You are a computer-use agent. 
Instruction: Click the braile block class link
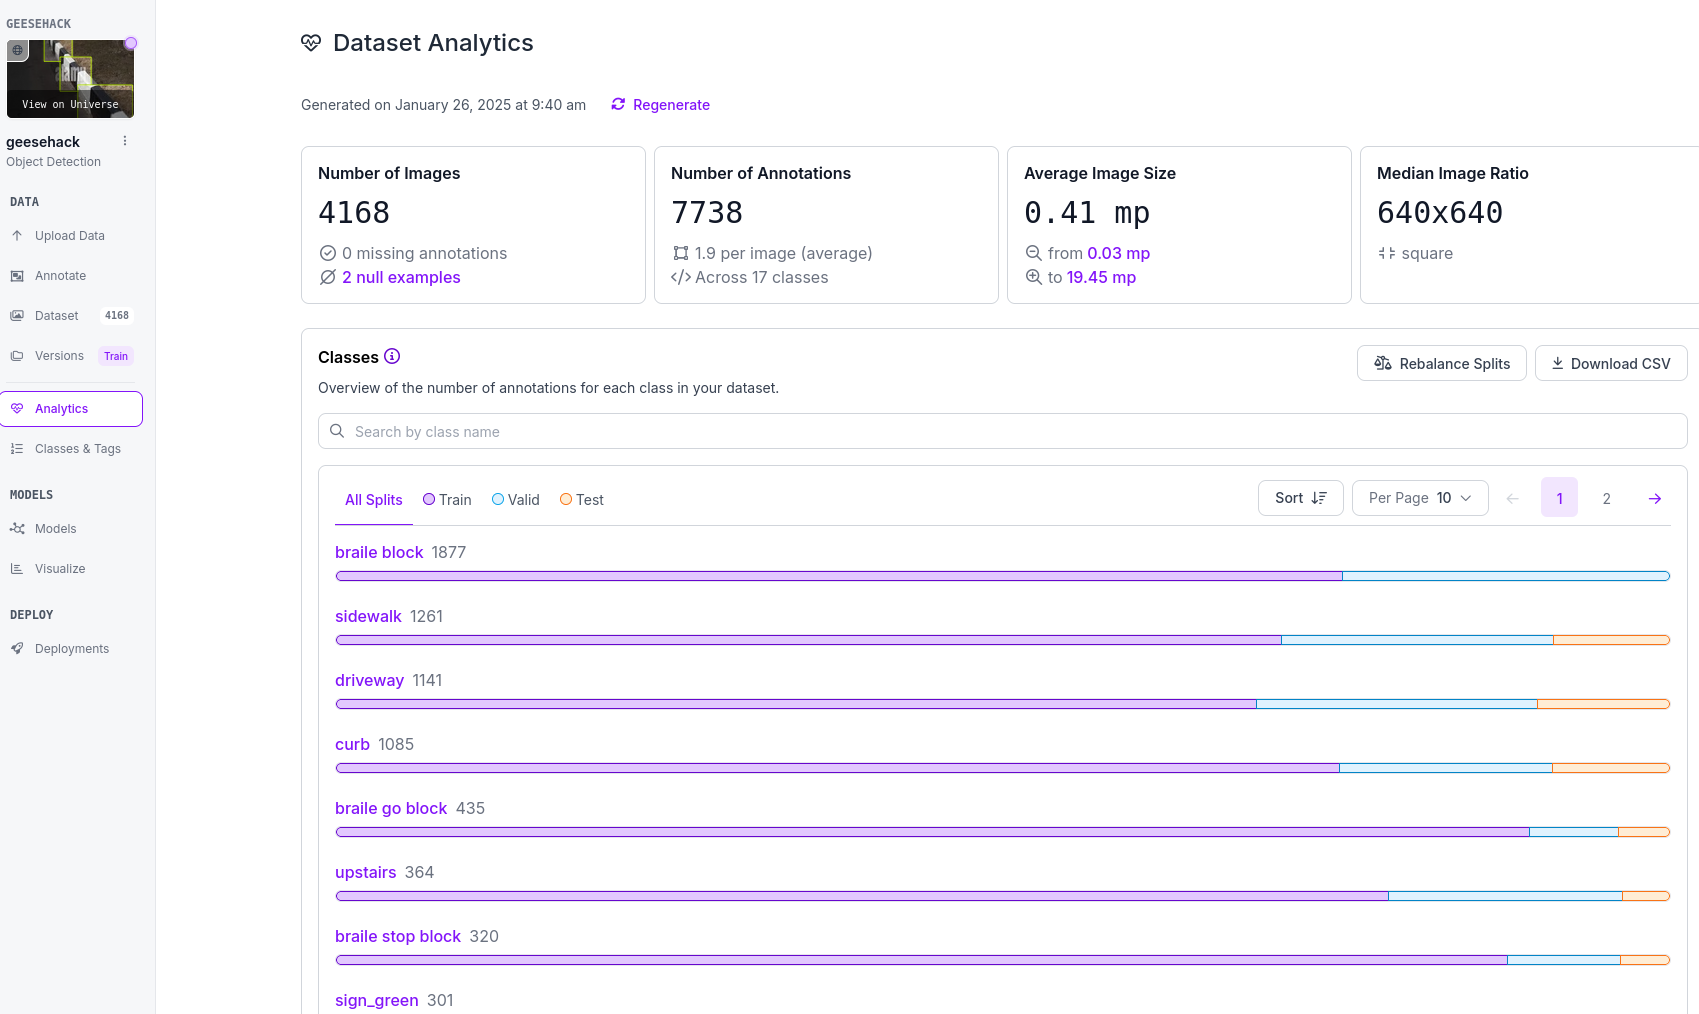click(x=379, y=552)
